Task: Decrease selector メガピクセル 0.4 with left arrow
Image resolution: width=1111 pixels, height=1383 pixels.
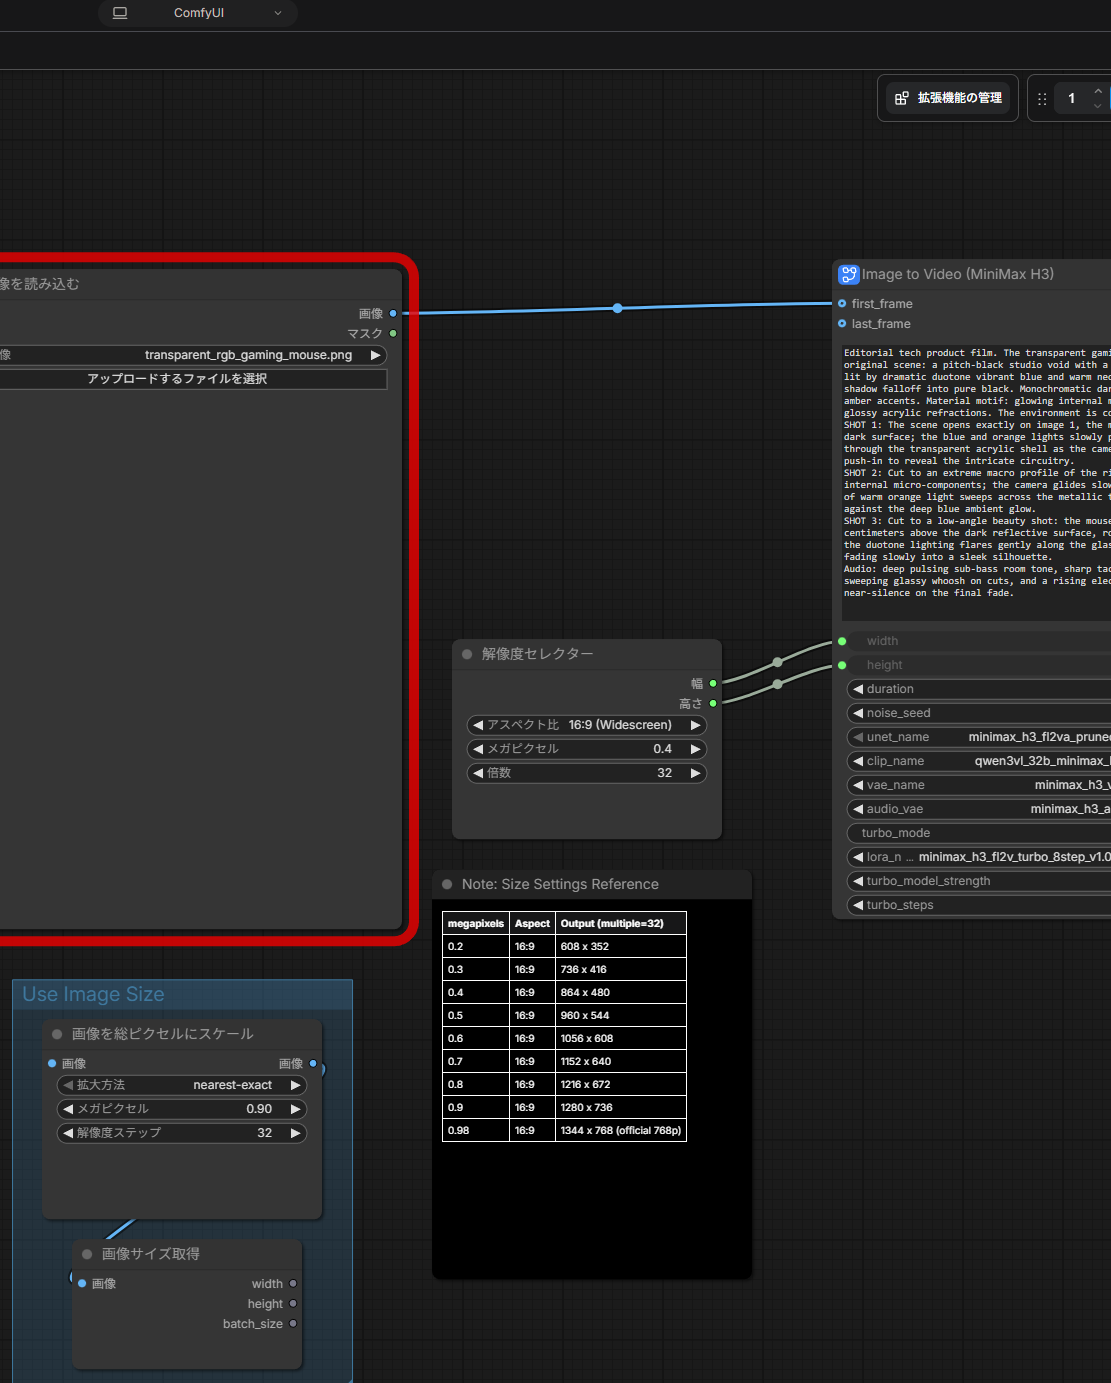Action: (478, 749)
